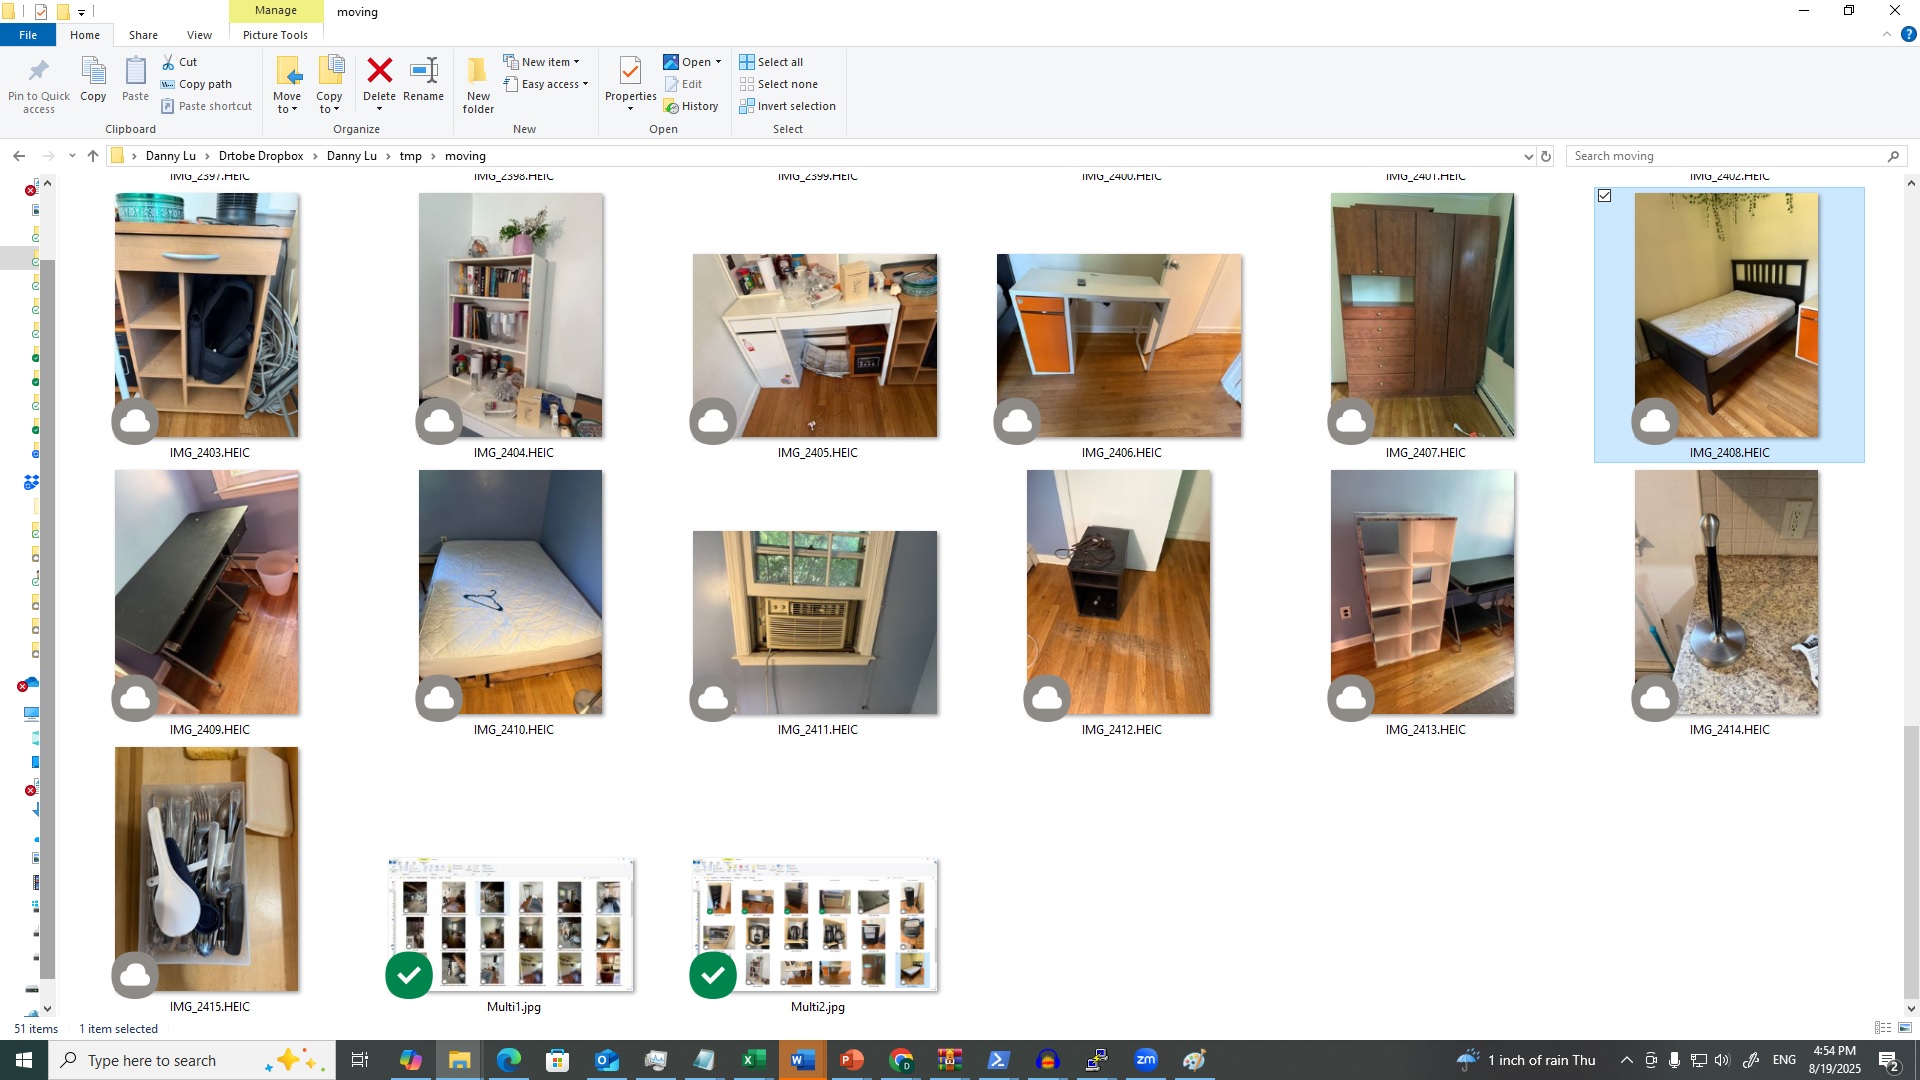Switch to details view toggle

1883,1028
